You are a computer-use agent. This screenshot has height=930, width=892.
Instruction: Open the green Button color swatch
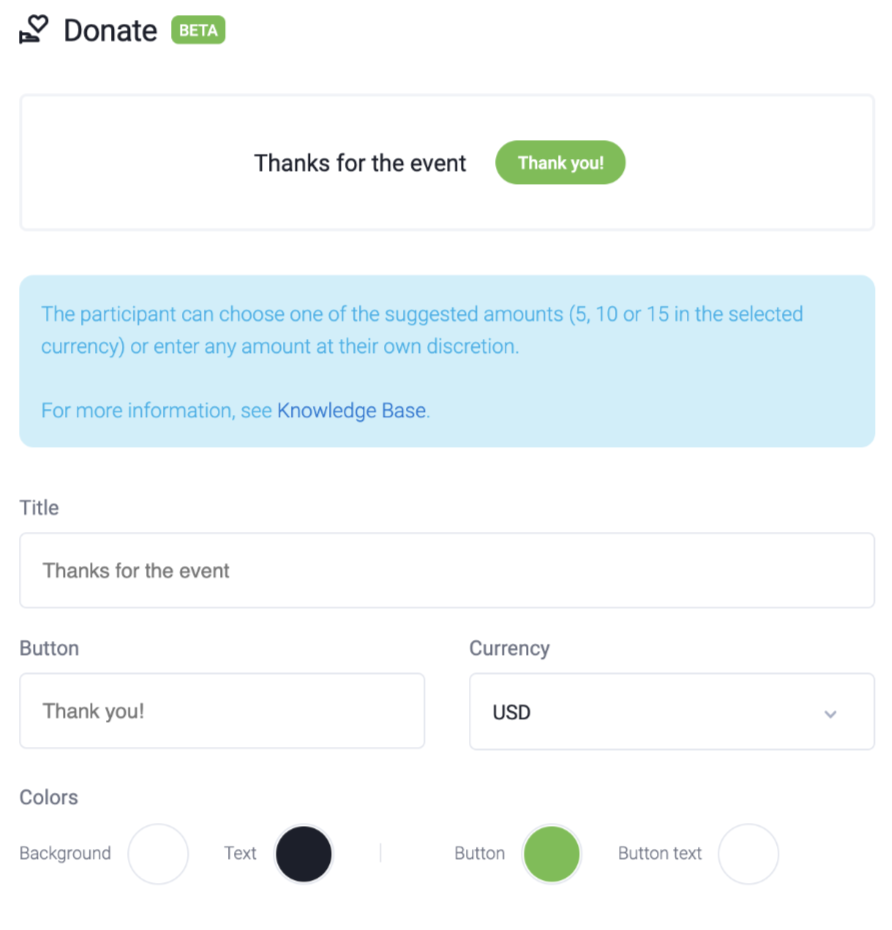(x=551, y=854)
